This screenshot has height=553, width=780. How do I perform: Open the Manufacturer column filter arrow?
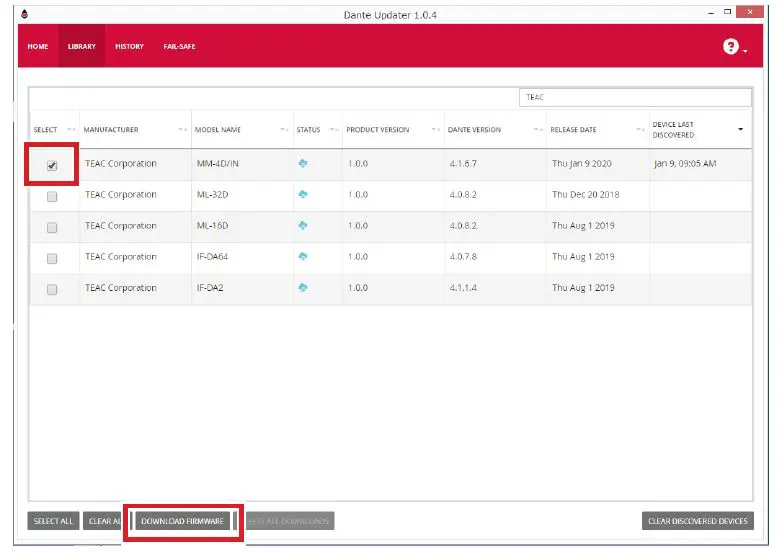182,130
